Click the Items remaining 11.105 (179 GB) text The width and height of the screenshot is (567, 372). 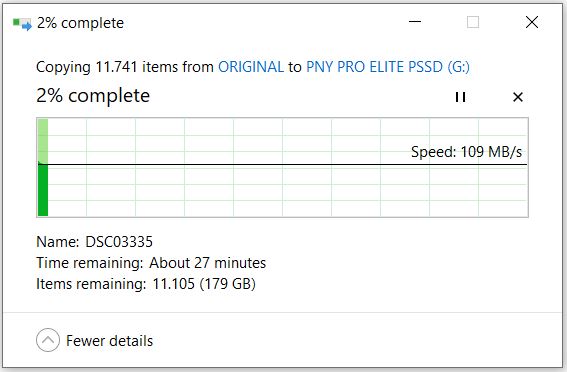pos(146,284)
